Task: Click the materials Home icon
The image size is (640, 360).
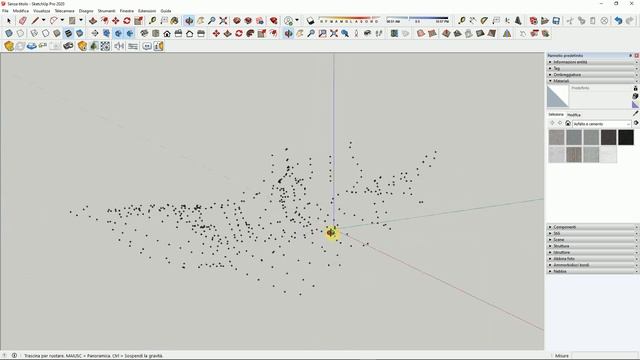Action: (x=568, y=123)
